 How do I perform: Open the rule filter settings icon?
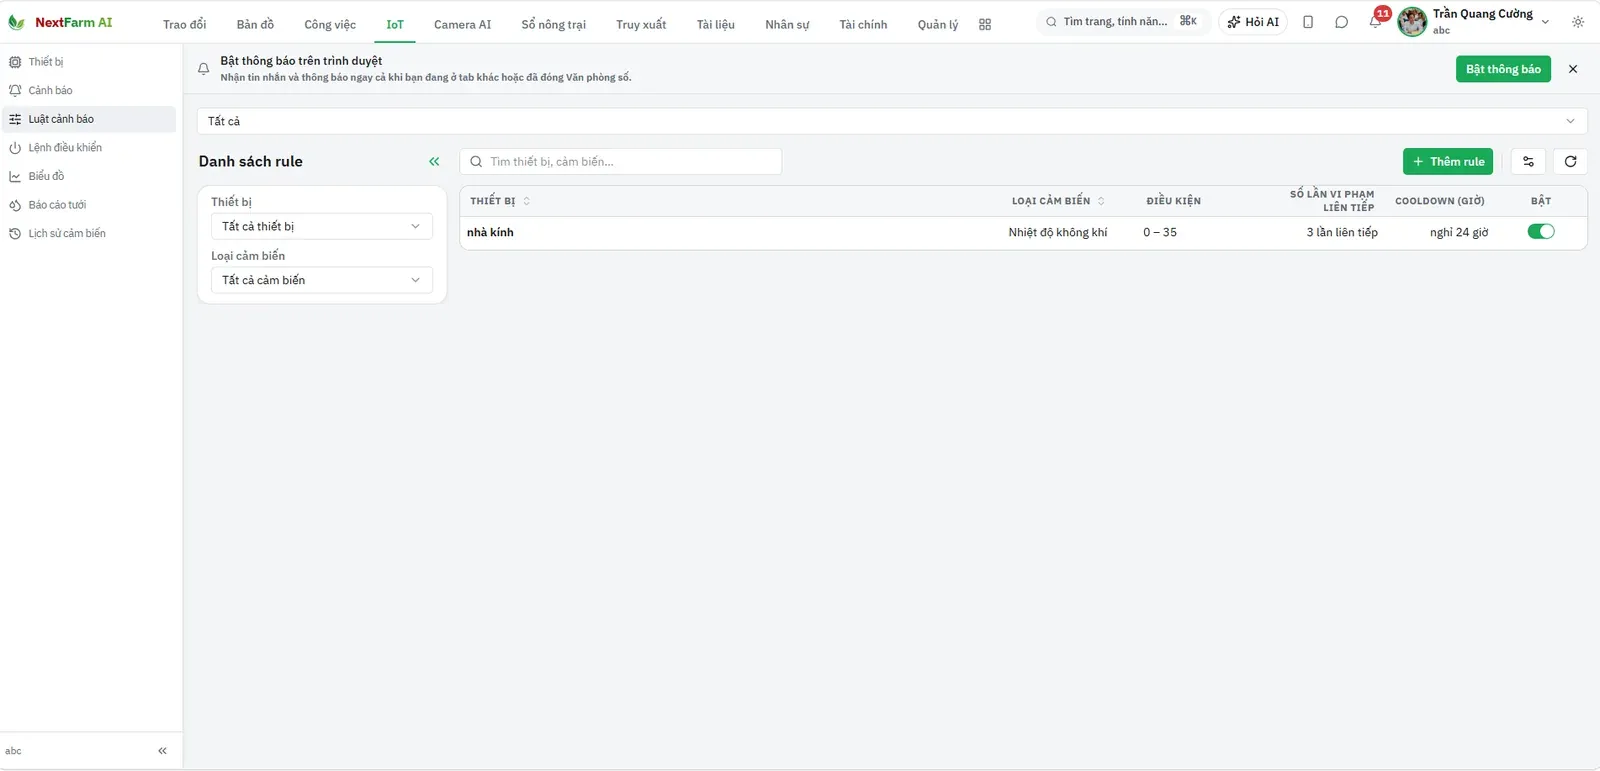click(x=1528, y=162)
